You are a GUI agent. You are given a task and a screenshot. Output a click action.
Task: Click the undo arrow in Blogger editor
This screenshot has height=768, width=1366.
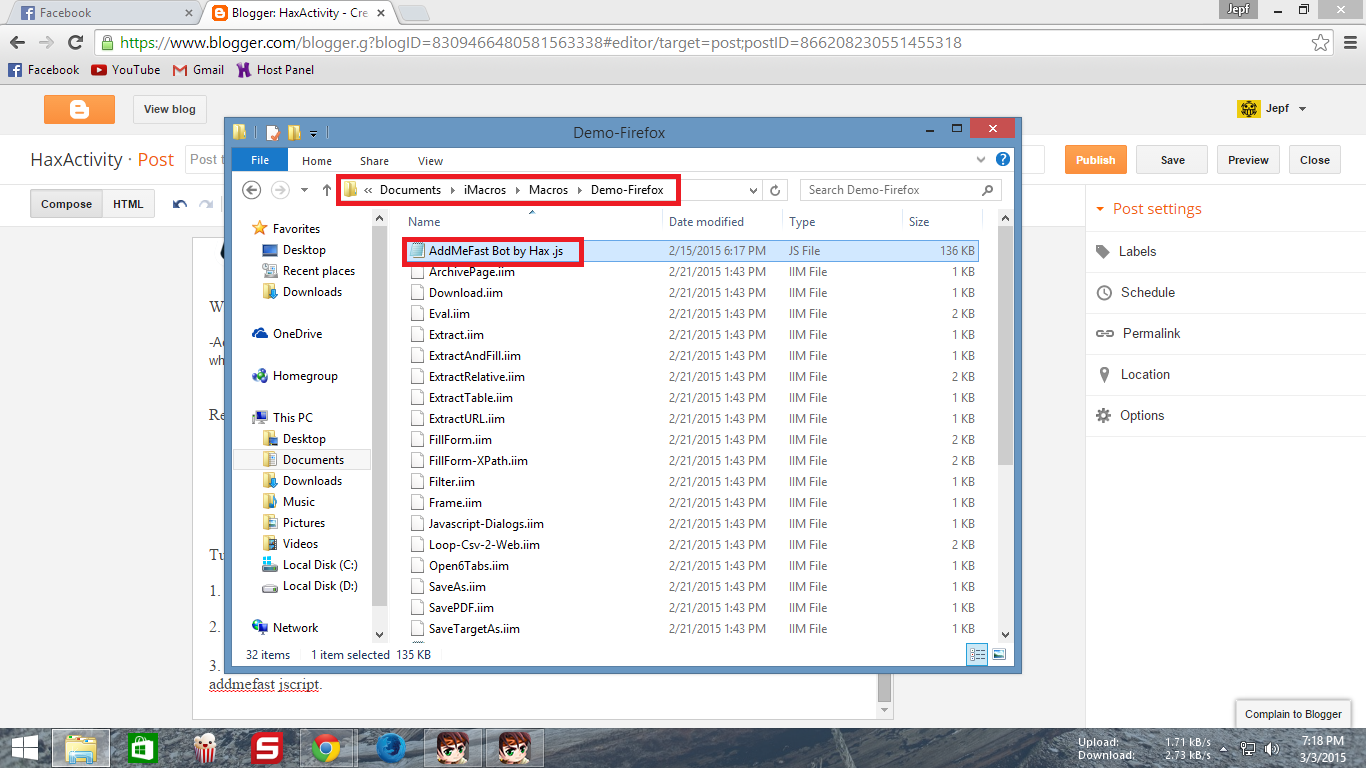(180, 204)
